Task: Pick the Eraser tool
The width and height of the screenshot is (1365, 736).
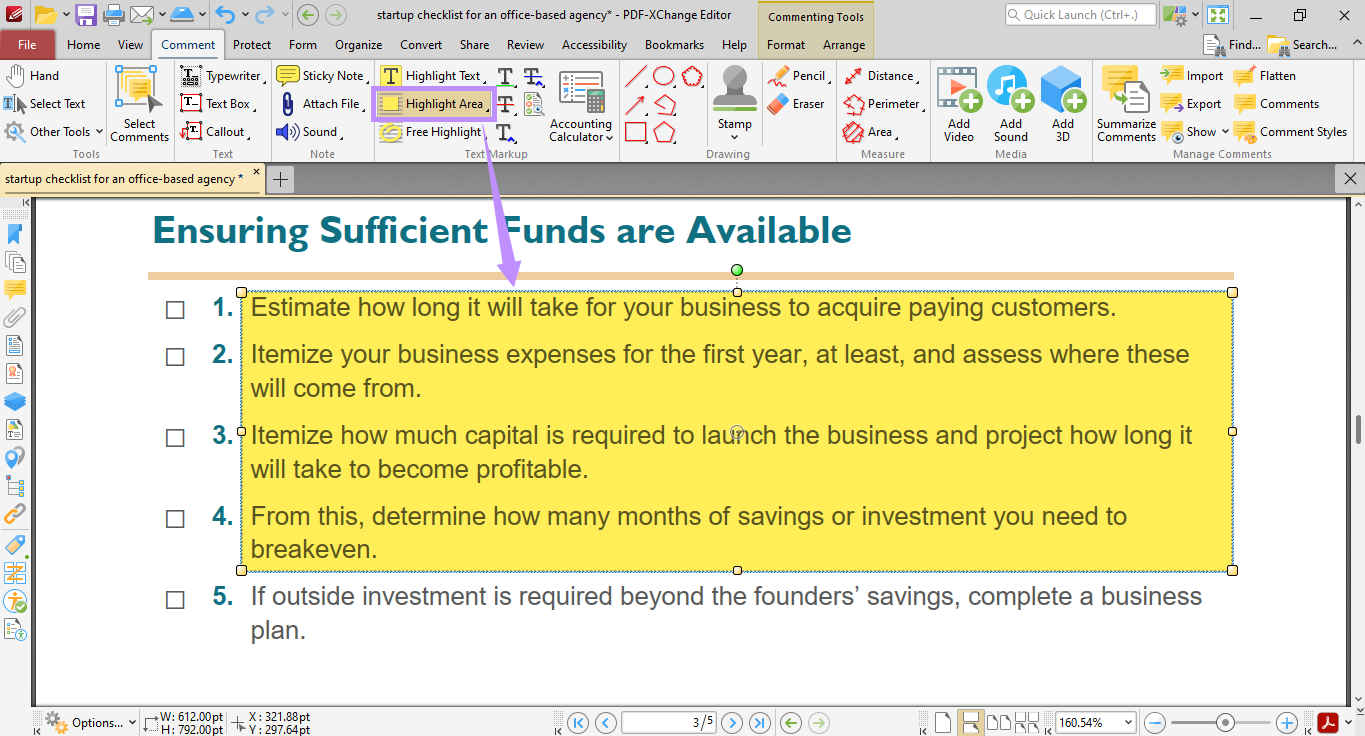Action: tap(795, 103)
